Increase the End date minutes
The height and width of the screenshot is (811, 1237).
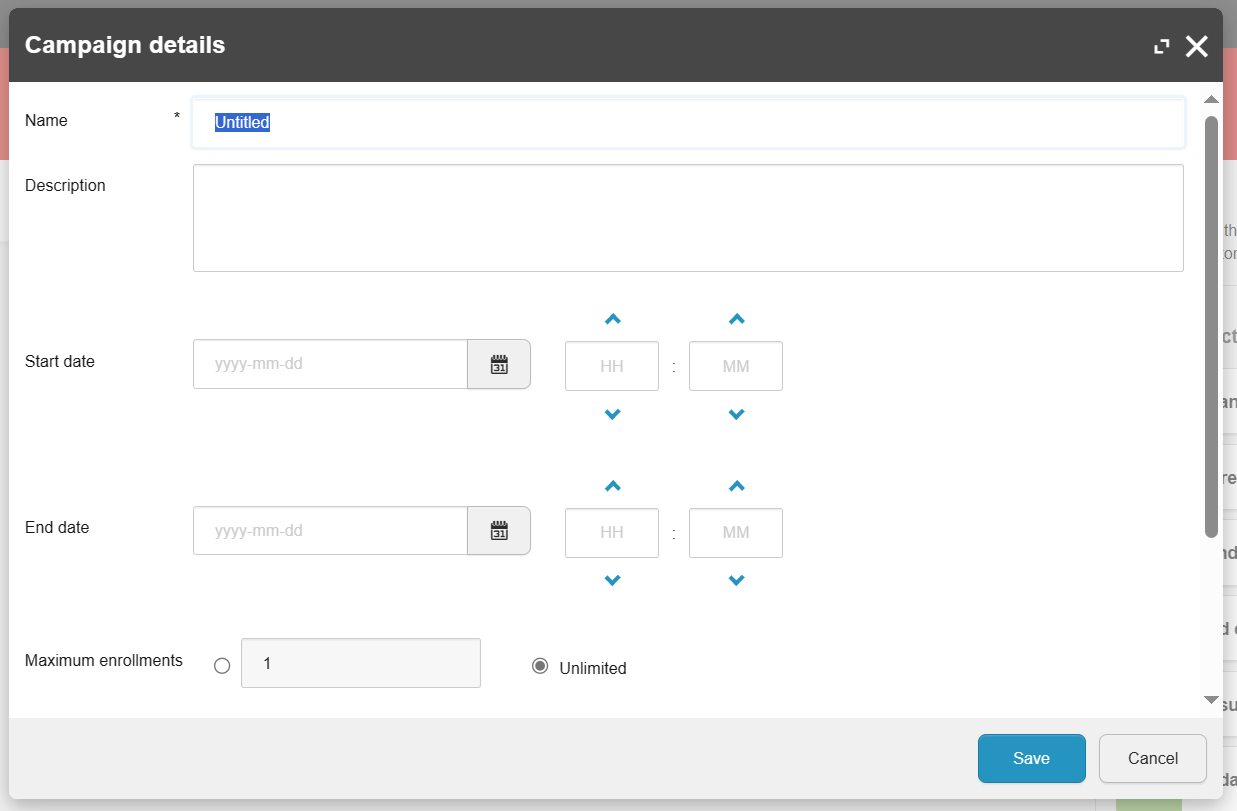pos(736,487)
